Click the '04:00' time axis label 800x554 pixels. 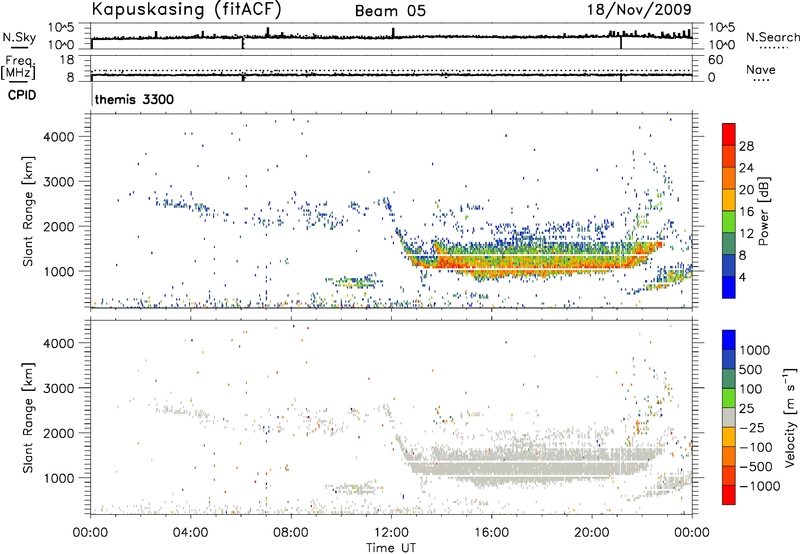(x=190, y=533)
